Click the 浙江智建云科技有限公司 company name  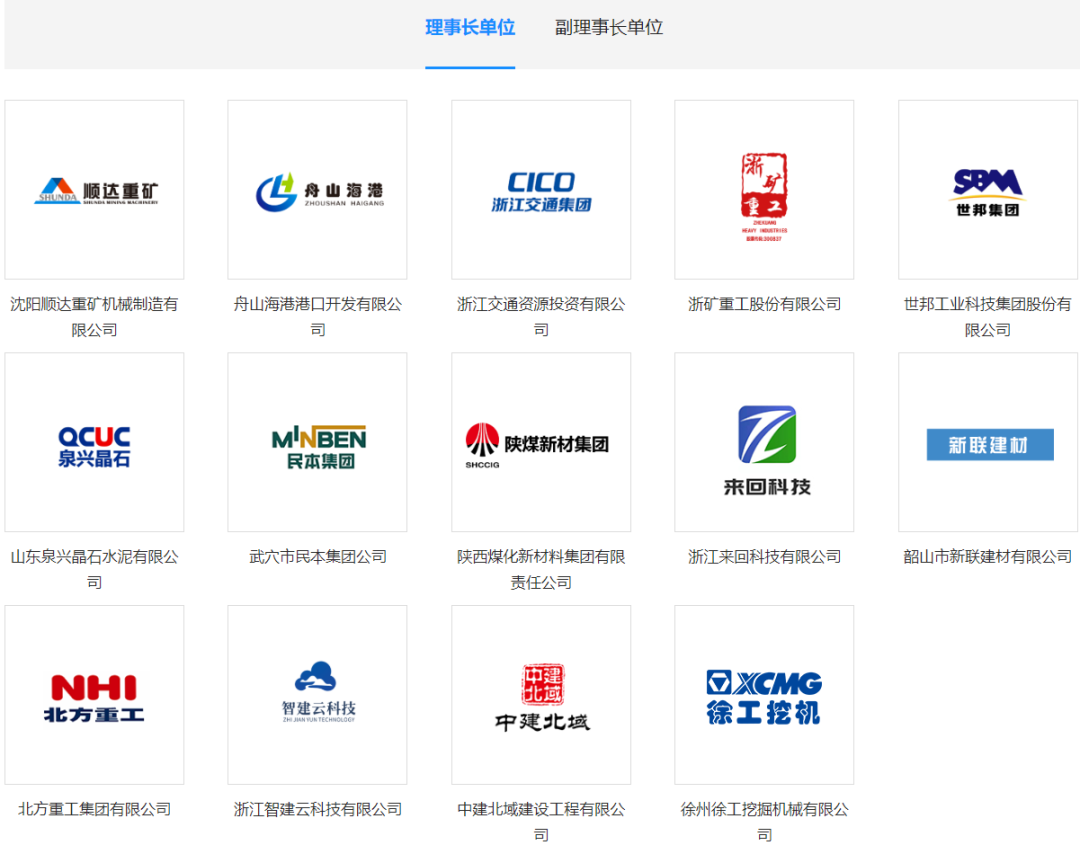pos(318,809)
